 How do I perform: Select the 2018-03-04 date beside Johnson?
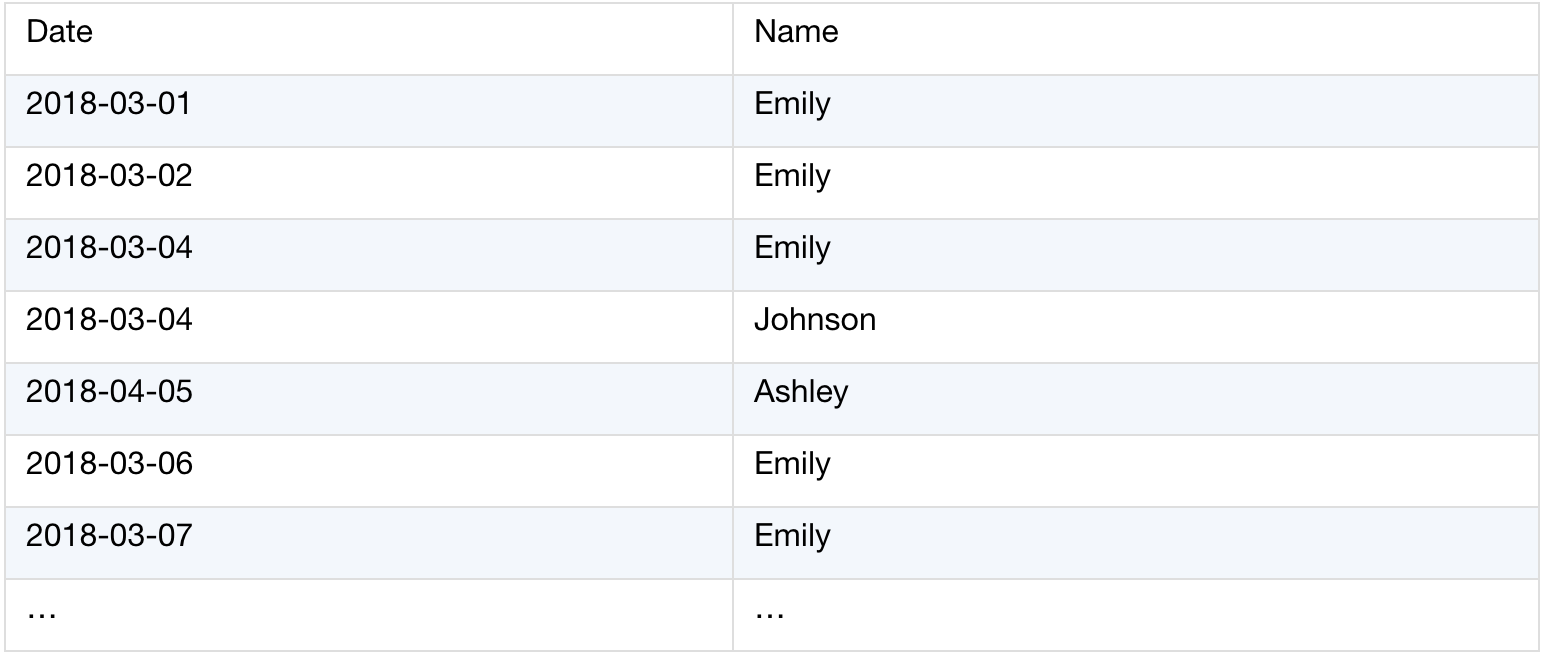(x=369, y=326)
